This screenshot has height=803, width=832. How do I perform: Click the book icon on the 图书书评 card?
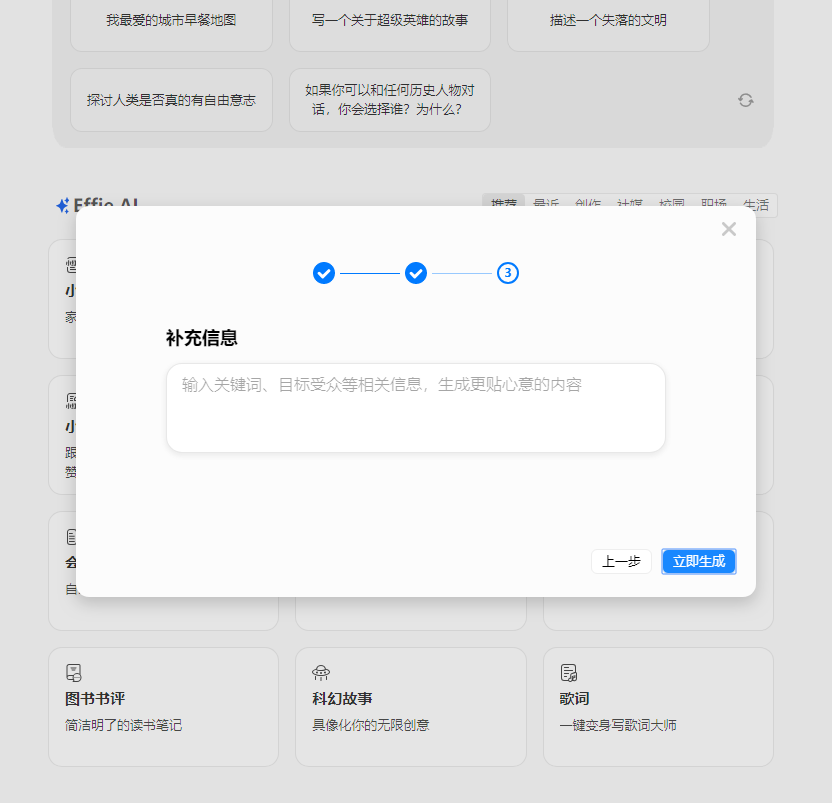point(72,672)
